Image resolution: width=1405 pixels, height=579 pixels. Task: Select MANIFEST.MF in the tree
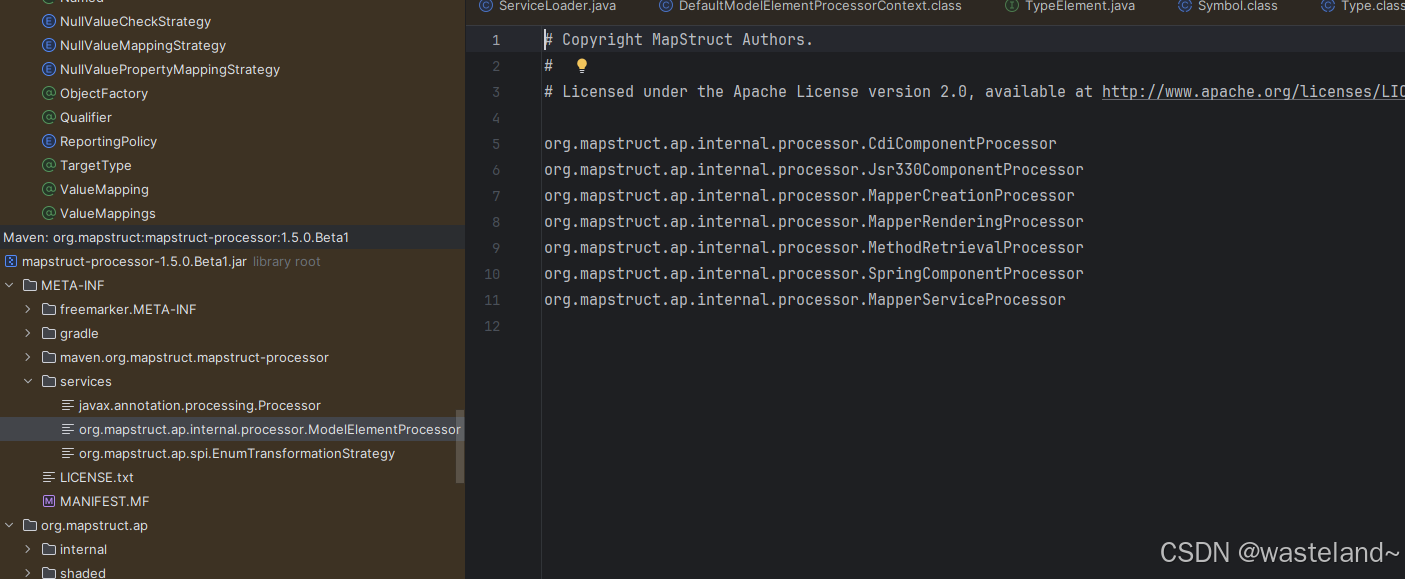[104, 501]
